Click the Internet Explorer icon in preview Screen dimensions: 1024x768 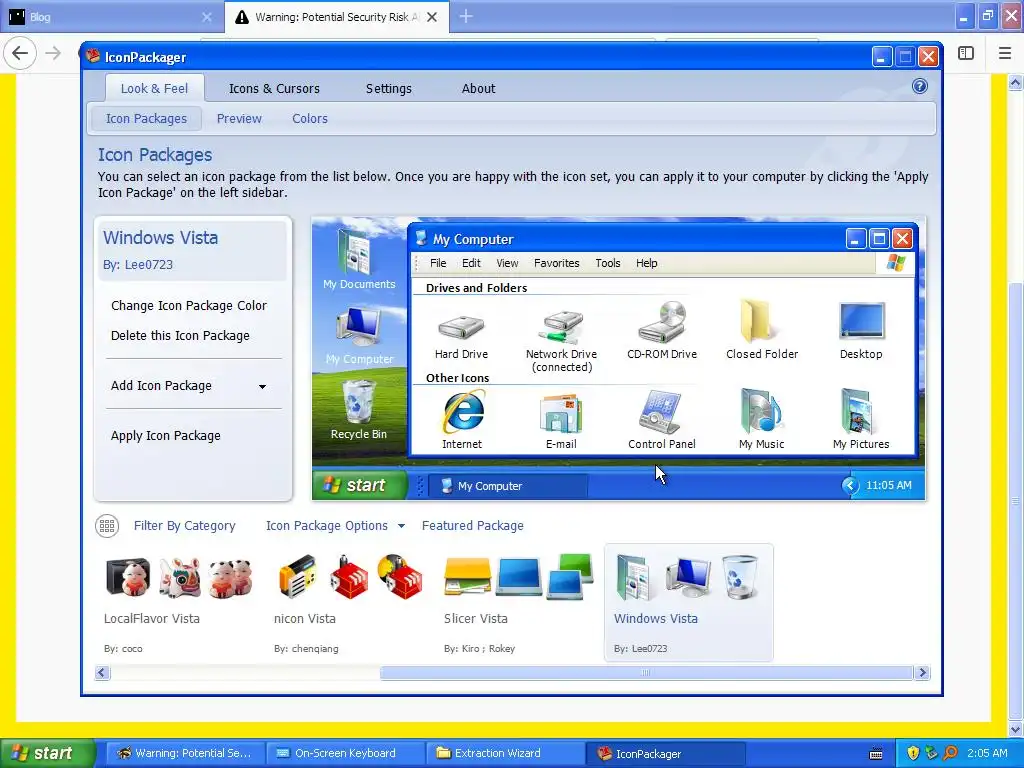[x=463, y=412]
